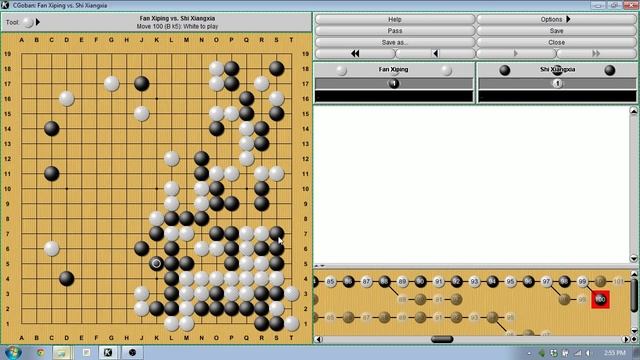Select move 85 in game tree main line
This screenshot has width=640, height=360.
coord(330,282)
